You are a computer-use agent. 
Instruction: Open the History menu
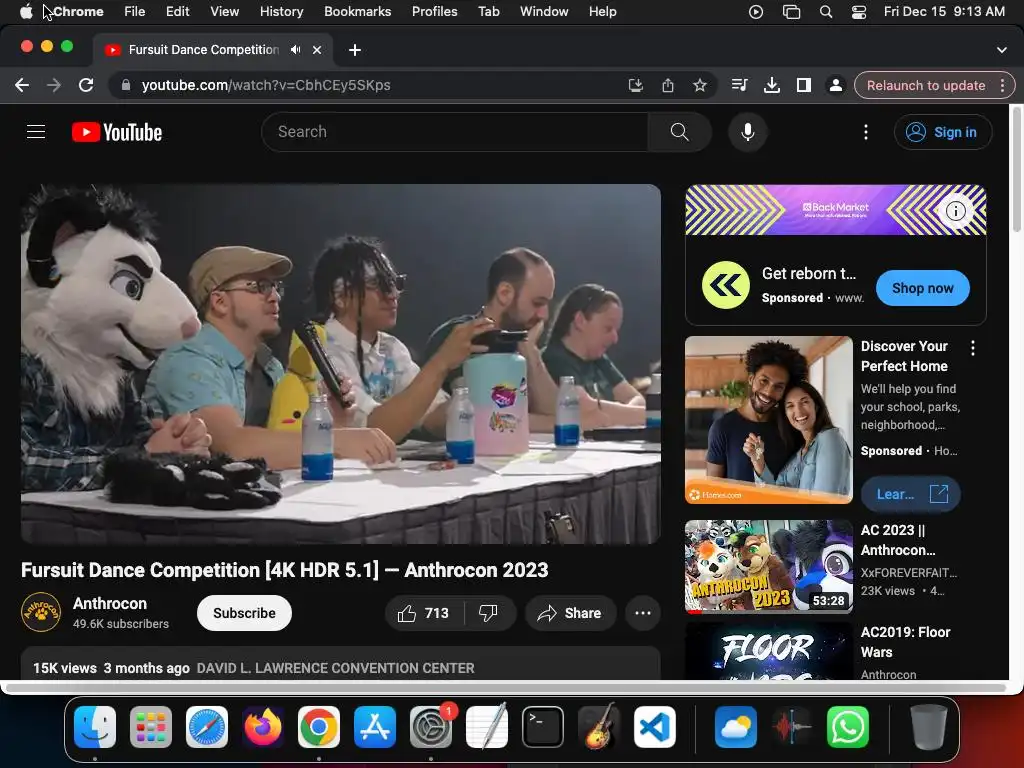(x=281, y=12)
